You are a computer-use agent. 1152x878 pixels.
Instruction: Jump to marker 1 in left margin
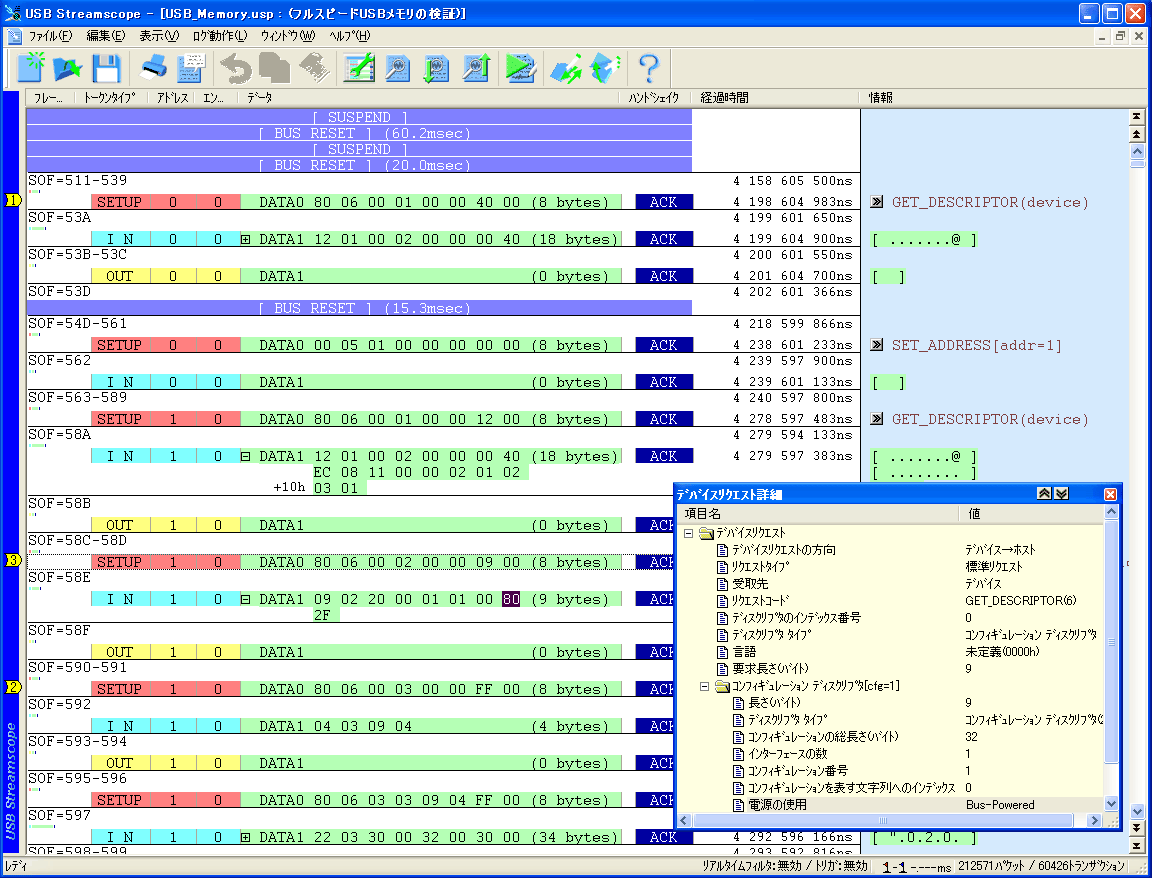tap(13, 200)
